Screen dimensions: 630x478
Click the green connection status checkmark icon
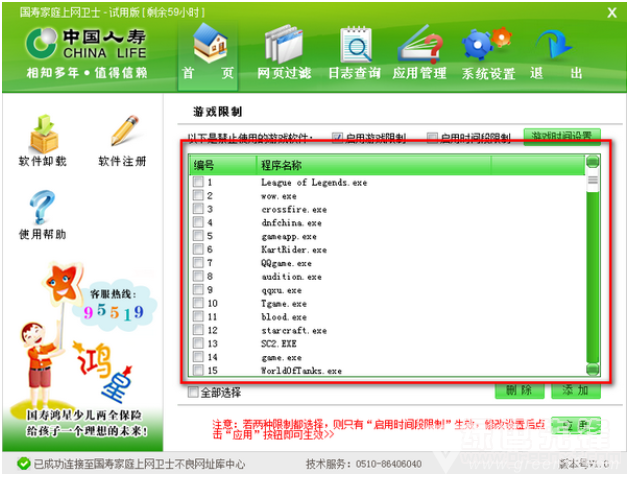click(x=24, y=464)
